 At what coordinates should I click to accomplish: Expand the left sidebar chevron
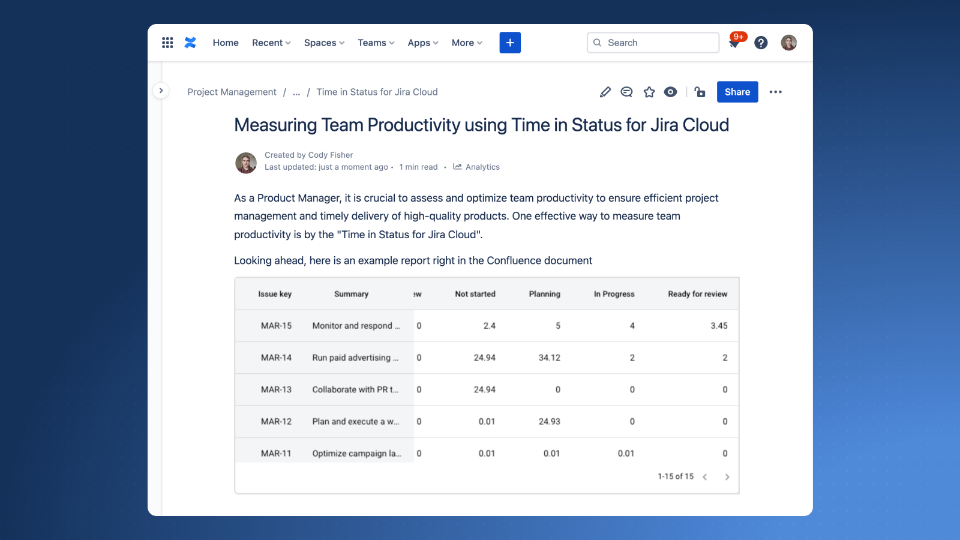(x=160, y=91)
